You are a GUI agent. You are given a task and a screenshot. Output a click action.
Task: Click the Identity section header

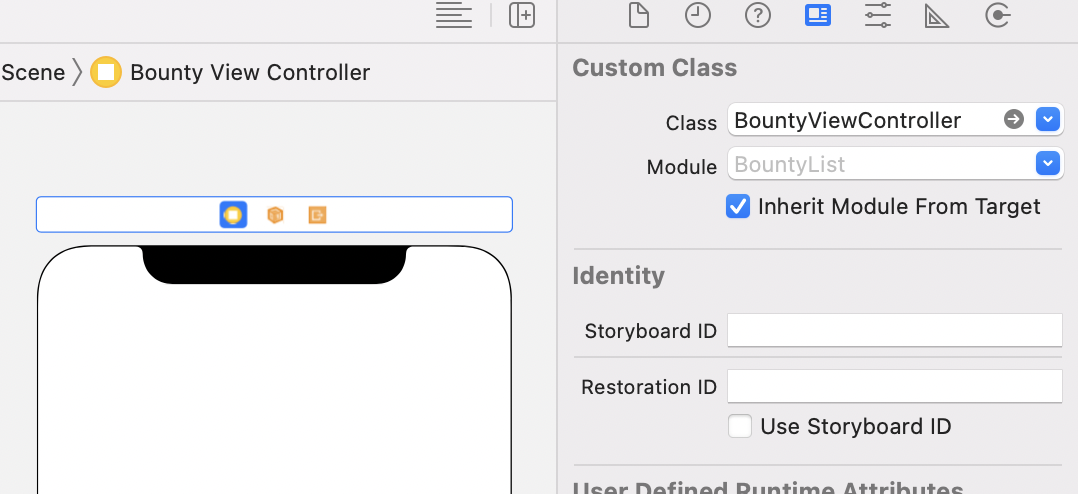click(x=618, y=276)
